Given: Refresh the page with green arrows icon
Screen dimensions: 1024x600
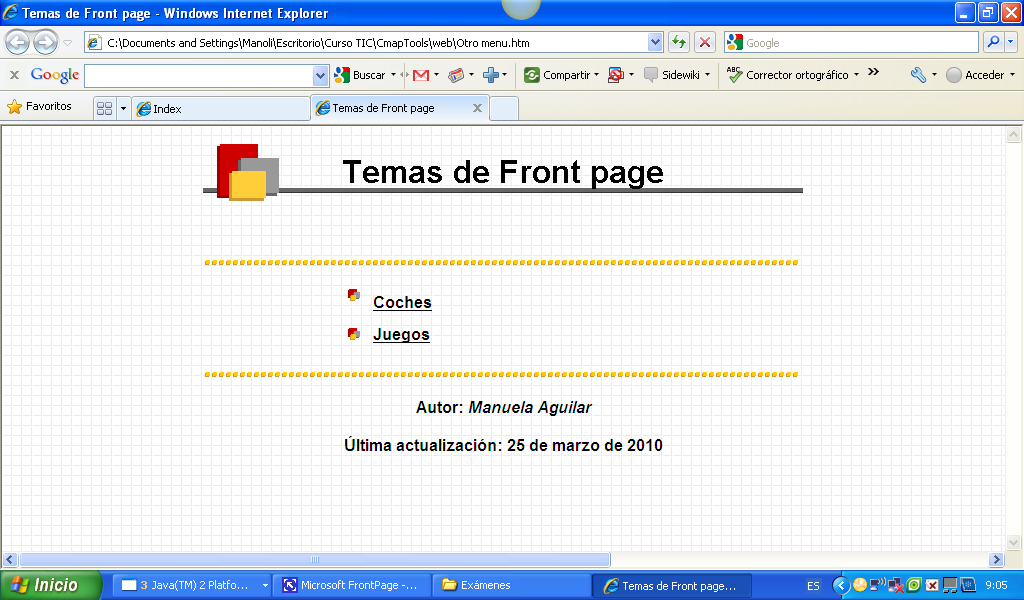Looking at the screenshot, I should pos(679,42).
